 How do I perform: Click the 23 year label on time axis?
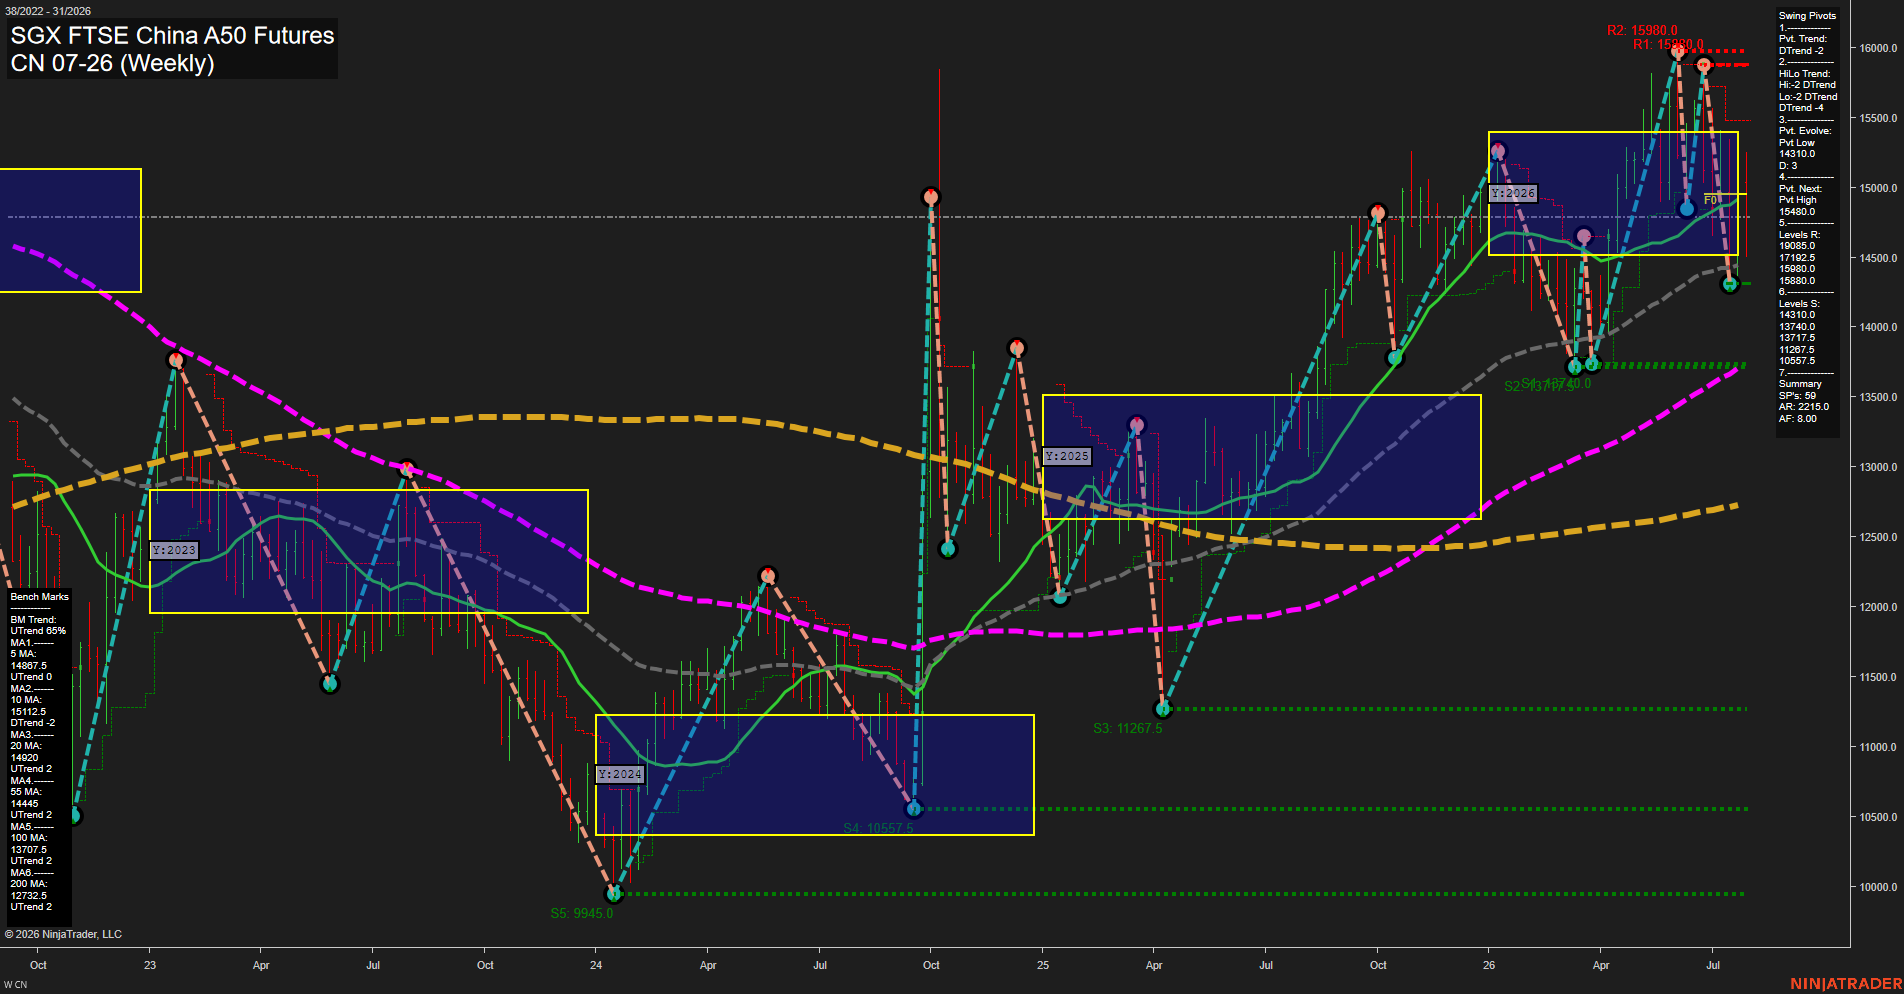[150, 965]
